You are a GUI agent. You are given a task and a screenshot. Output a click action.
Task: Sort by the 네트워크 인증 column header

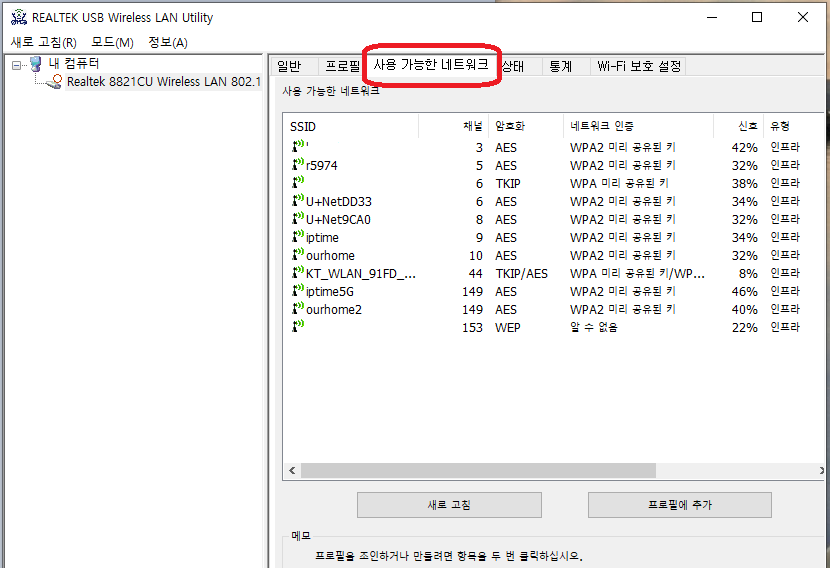[x=638, y=126]
